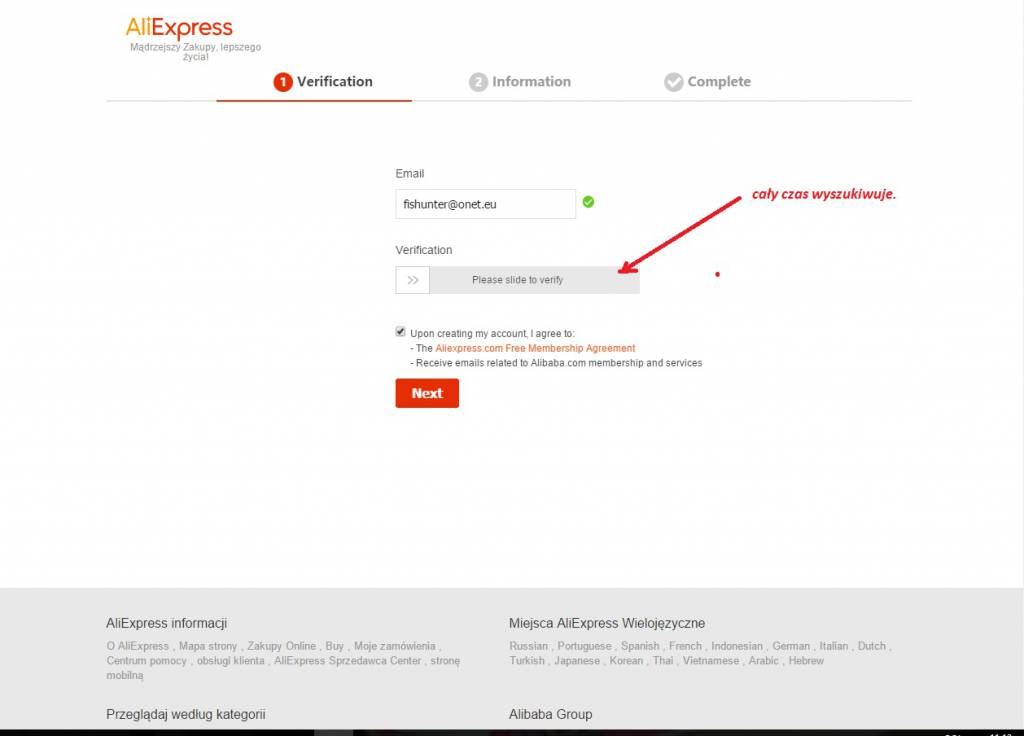
Task: Open the Arabic language site link
Action: pos(763,661)
